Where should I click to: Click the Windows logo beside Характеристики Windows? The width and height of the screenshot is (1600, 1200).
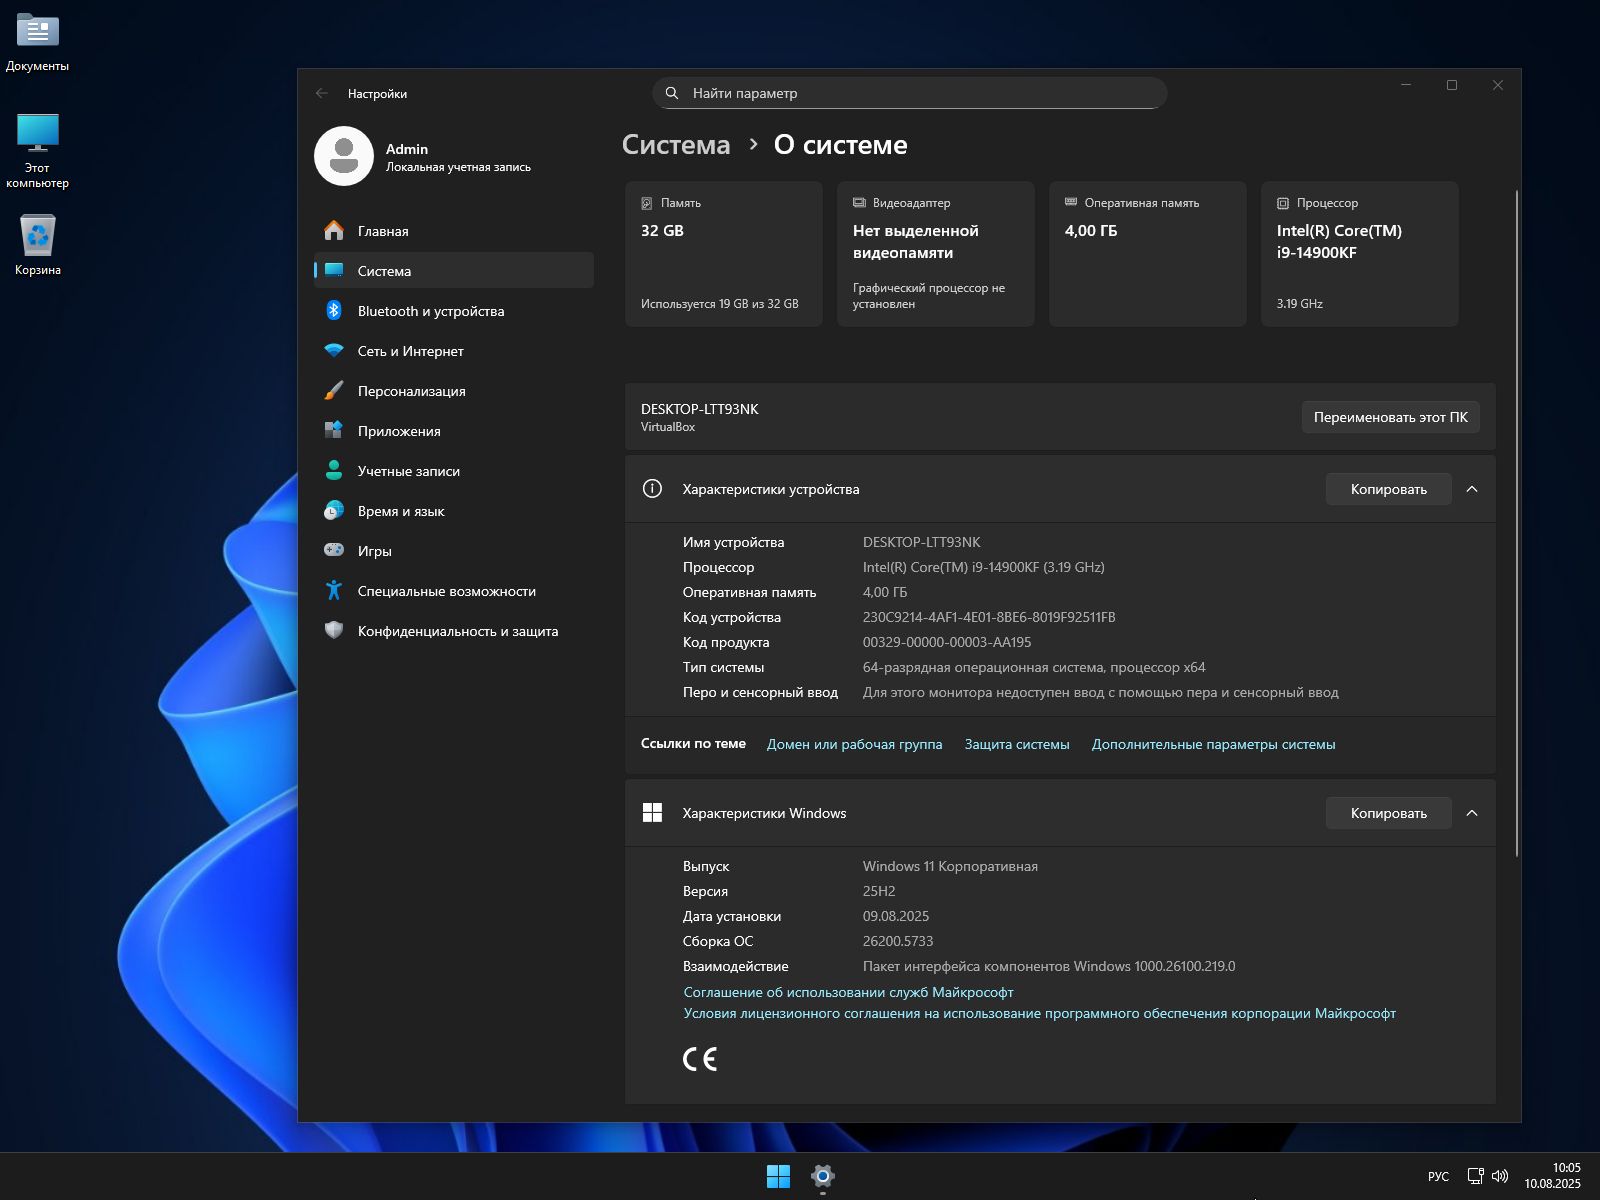tap(652, 813)
